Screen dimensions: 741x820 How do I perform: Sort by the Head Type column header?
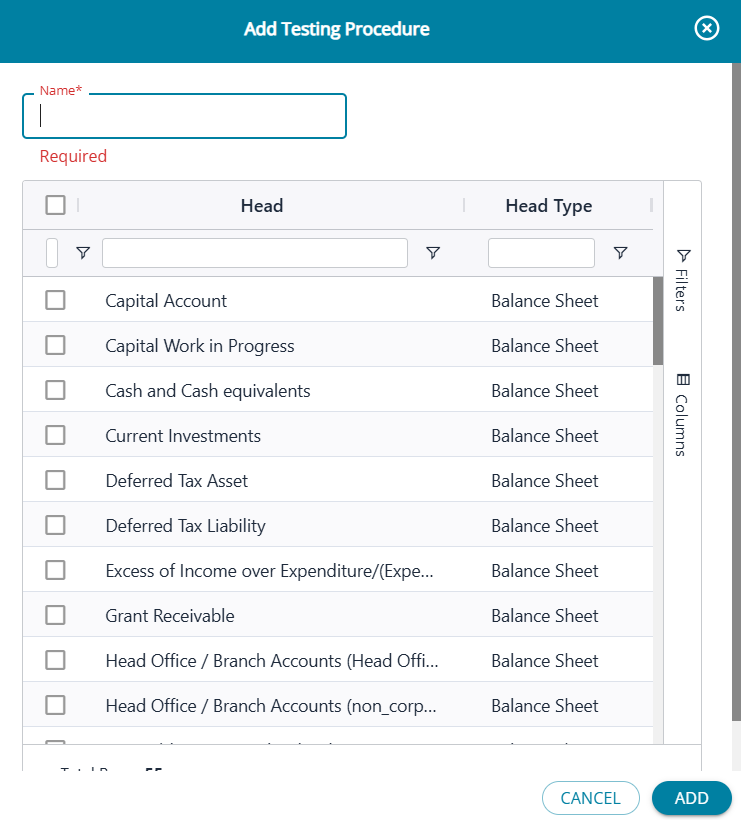point(548,206)
